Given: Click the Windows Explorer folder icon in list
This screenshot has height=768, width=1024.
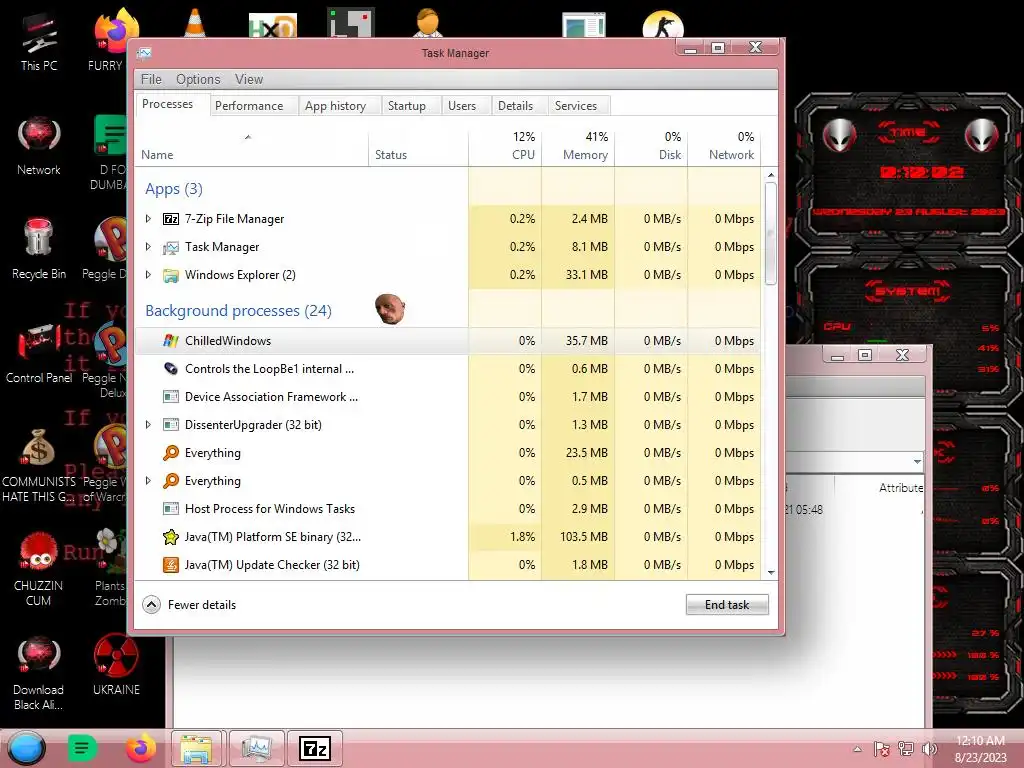Looking at the screenshot, I should (x=170, y=275).
